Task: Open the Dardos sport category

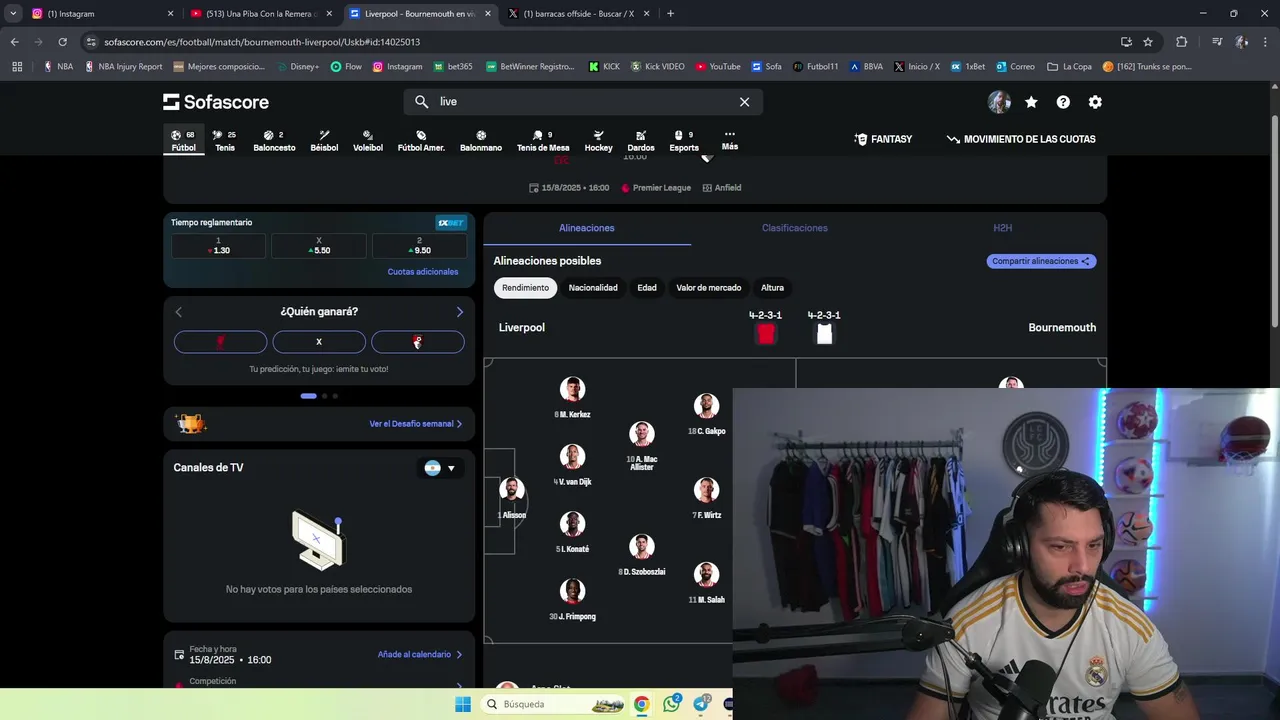Action: (641, 141)
